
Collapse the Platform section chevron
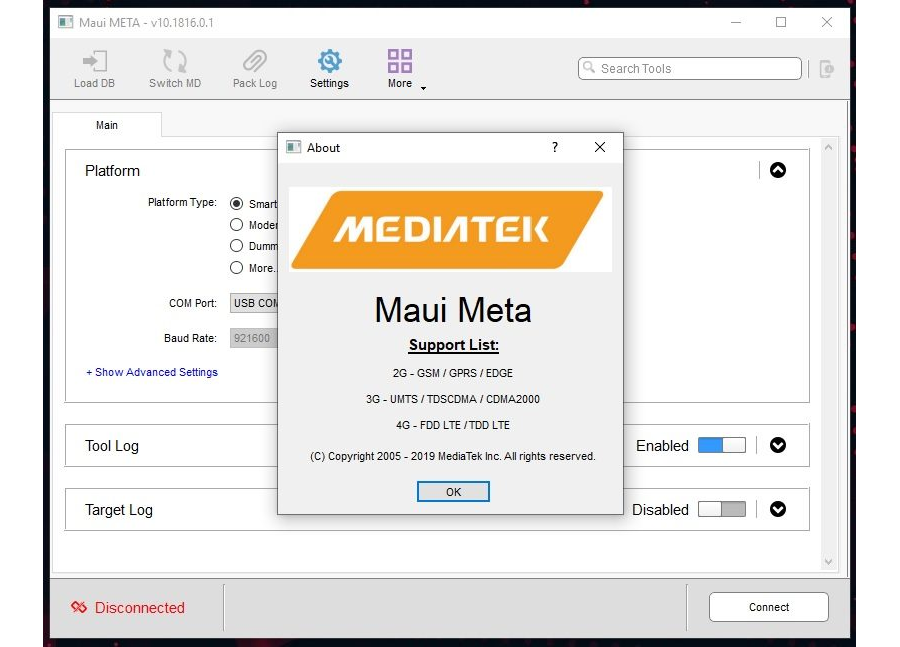tap(778, 170)
